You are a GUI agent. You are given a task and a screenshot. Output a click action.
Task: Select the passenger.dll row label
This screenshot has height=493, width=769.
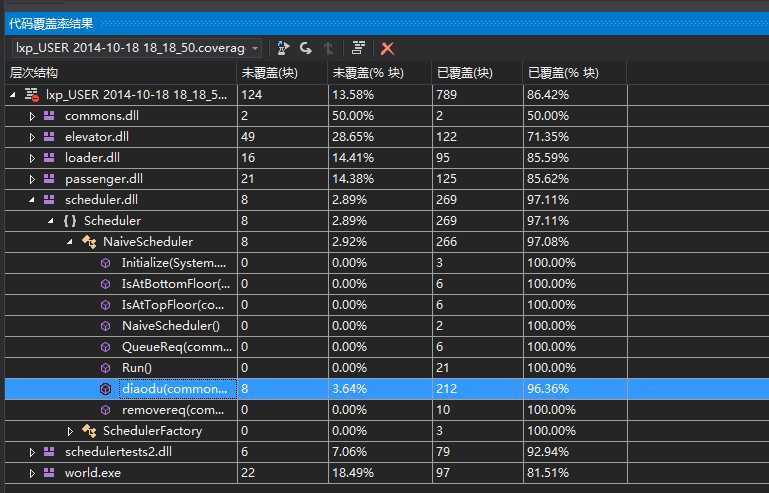click(104, 179)
